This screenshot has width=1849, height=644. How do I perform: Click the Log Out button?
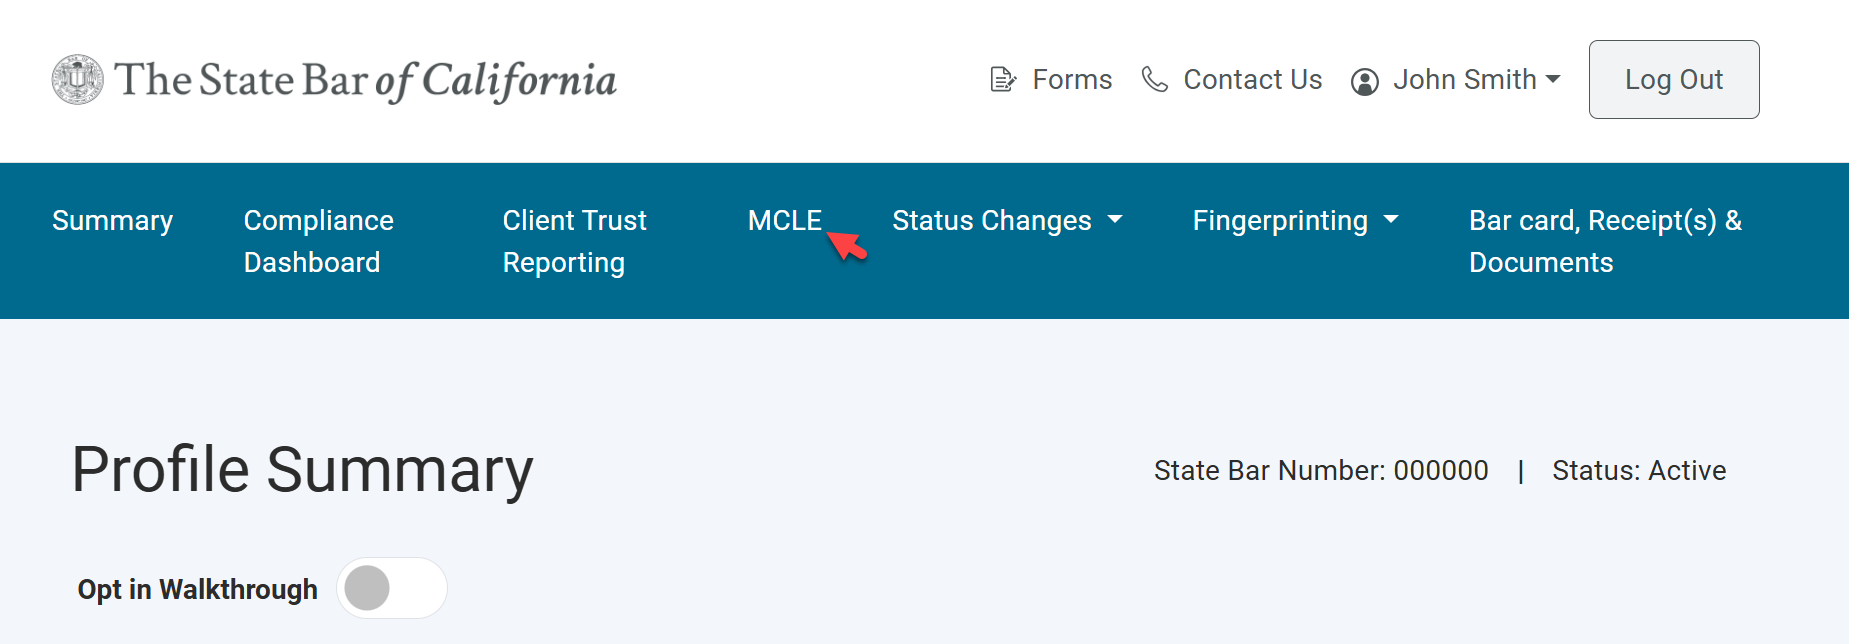coord(1673,79)
